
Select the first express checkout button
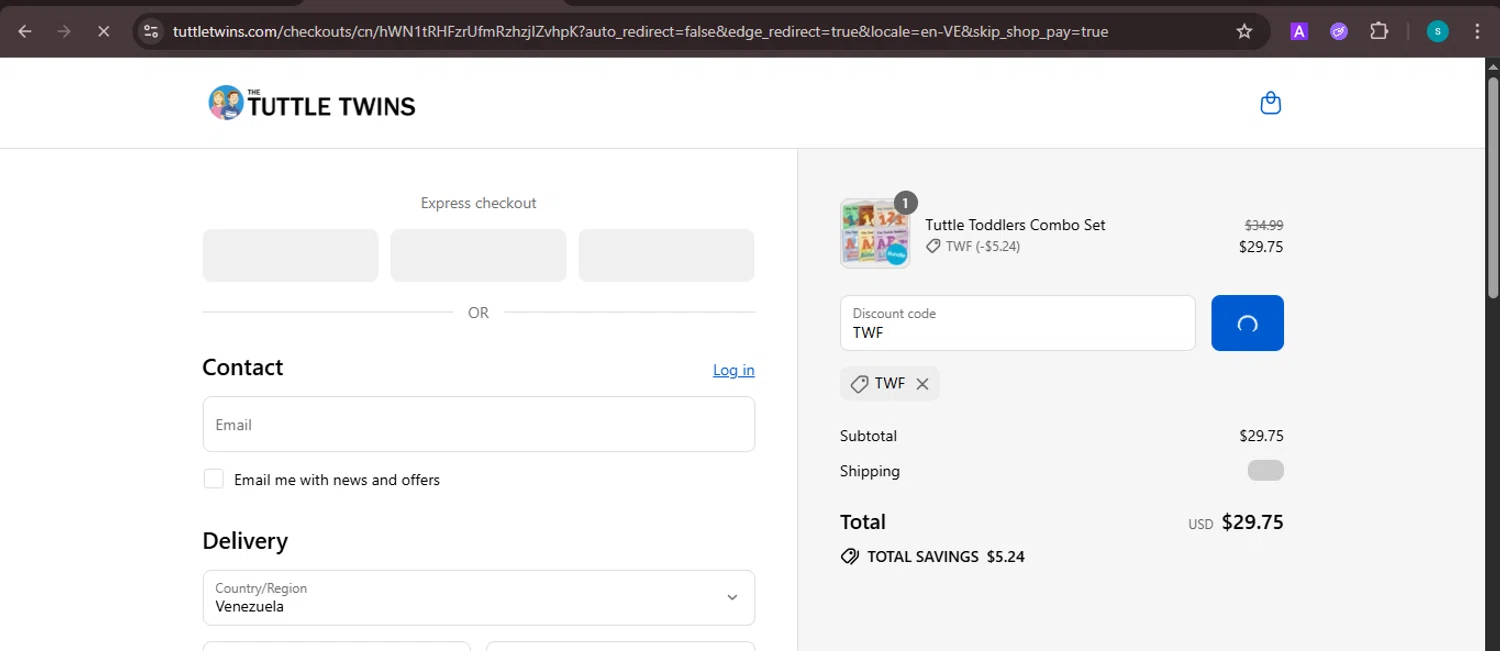(x=290, y=255)
